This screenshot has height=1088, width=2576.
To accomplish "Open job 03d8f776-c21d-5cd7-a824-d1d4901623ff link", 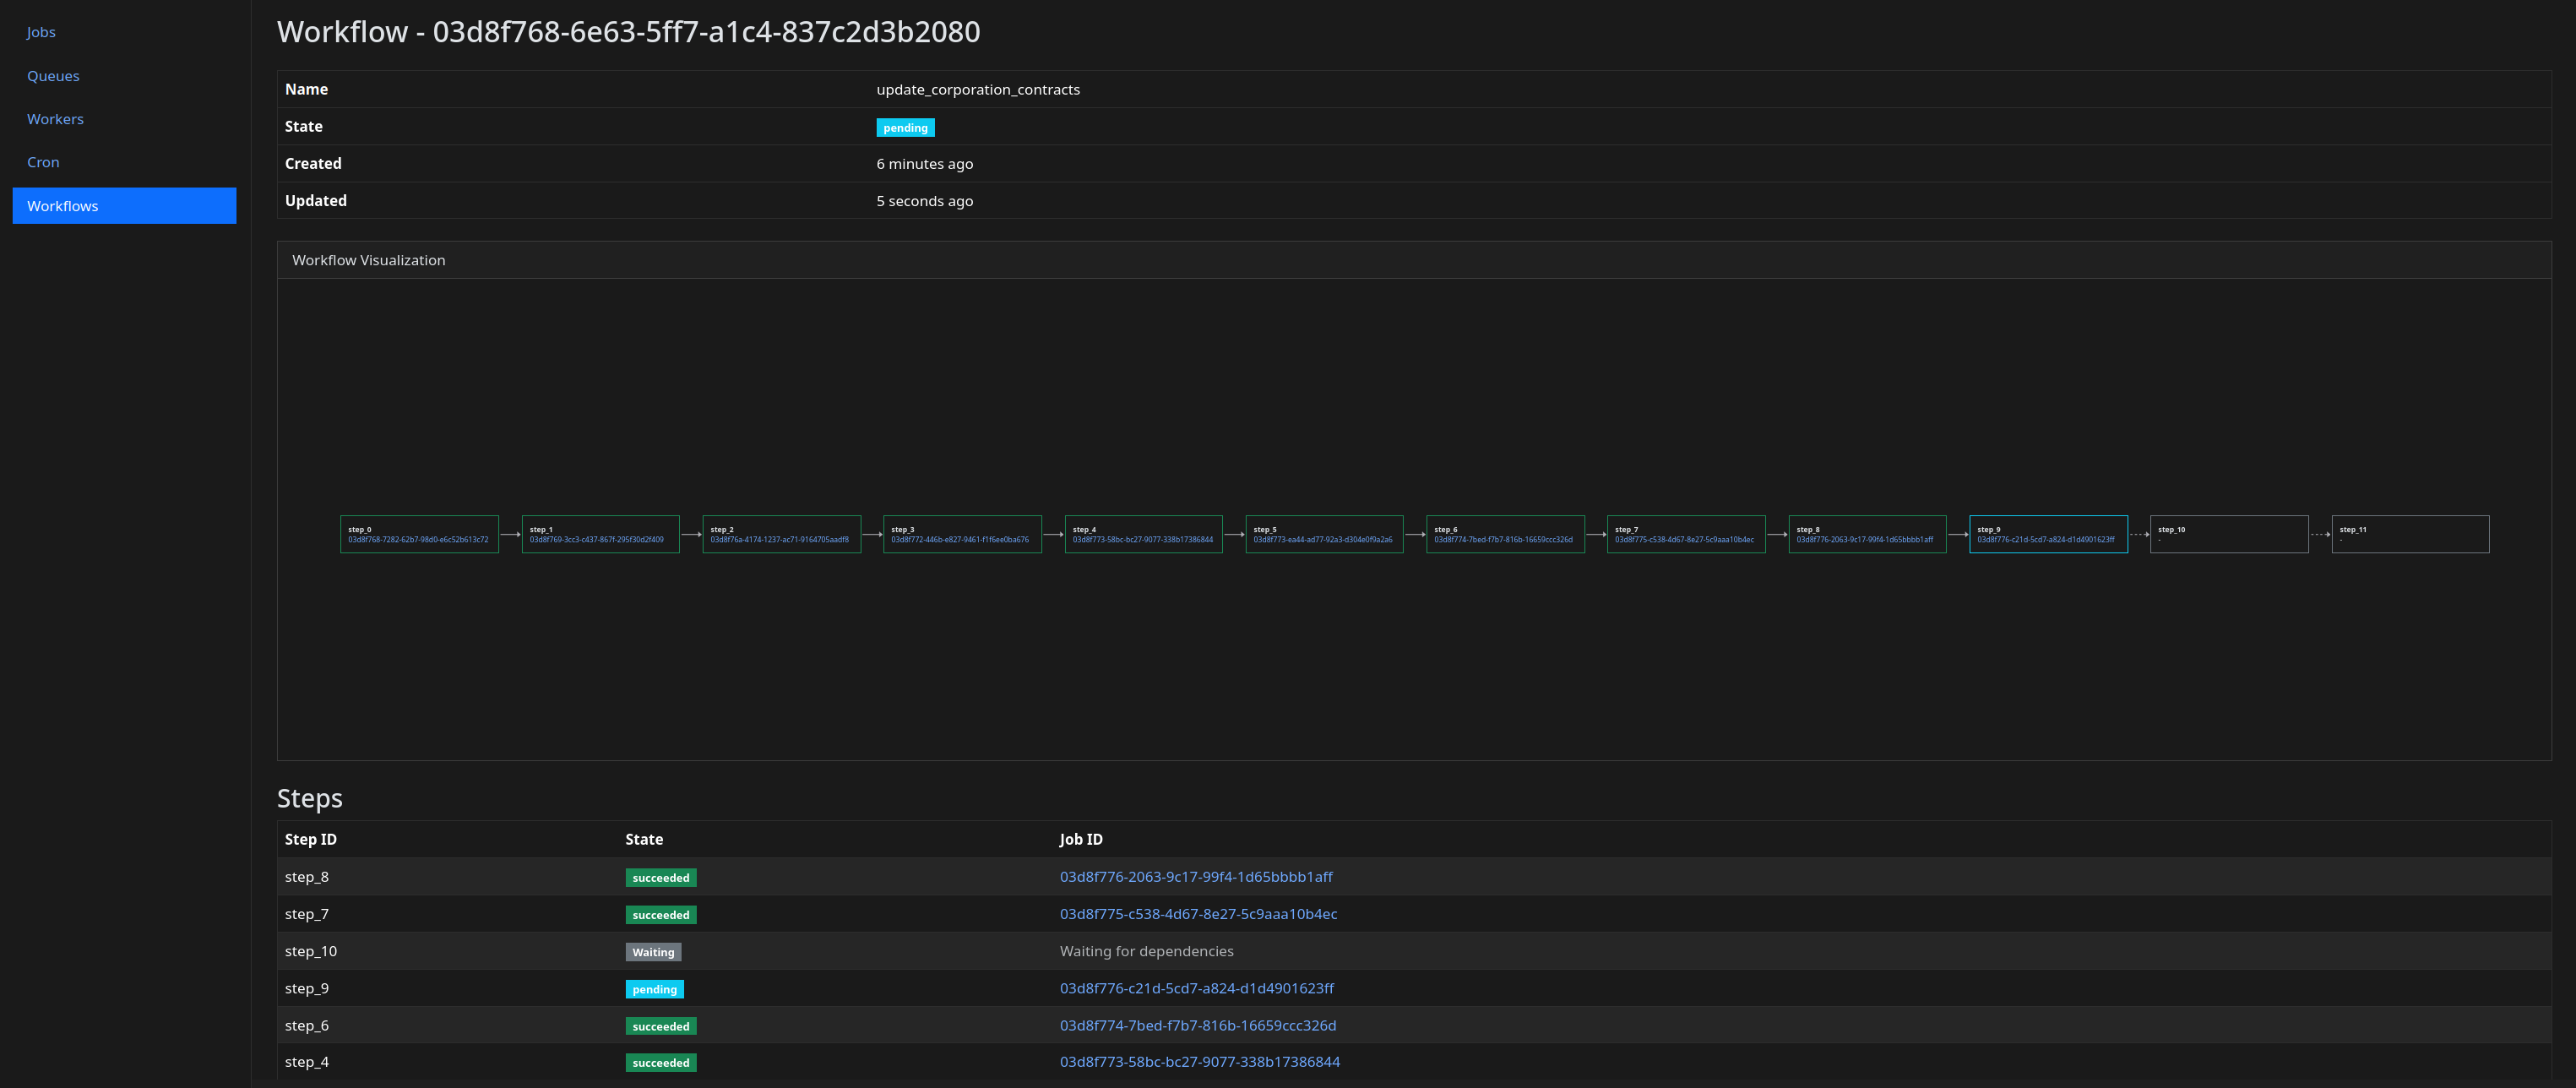I will [1197, 988].
